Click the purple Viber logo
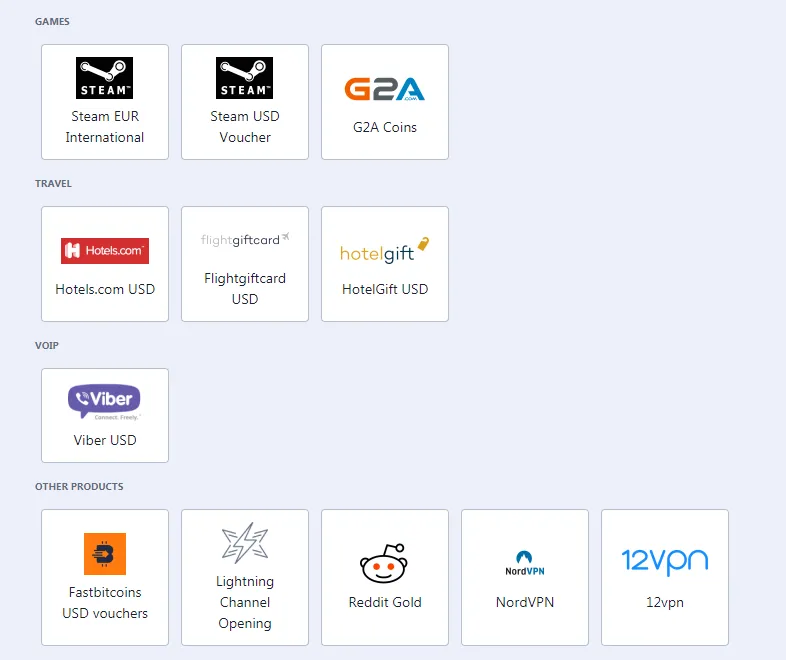Viewport: 786px width, 660px height. pyautogui.click(x=104, y=401)
